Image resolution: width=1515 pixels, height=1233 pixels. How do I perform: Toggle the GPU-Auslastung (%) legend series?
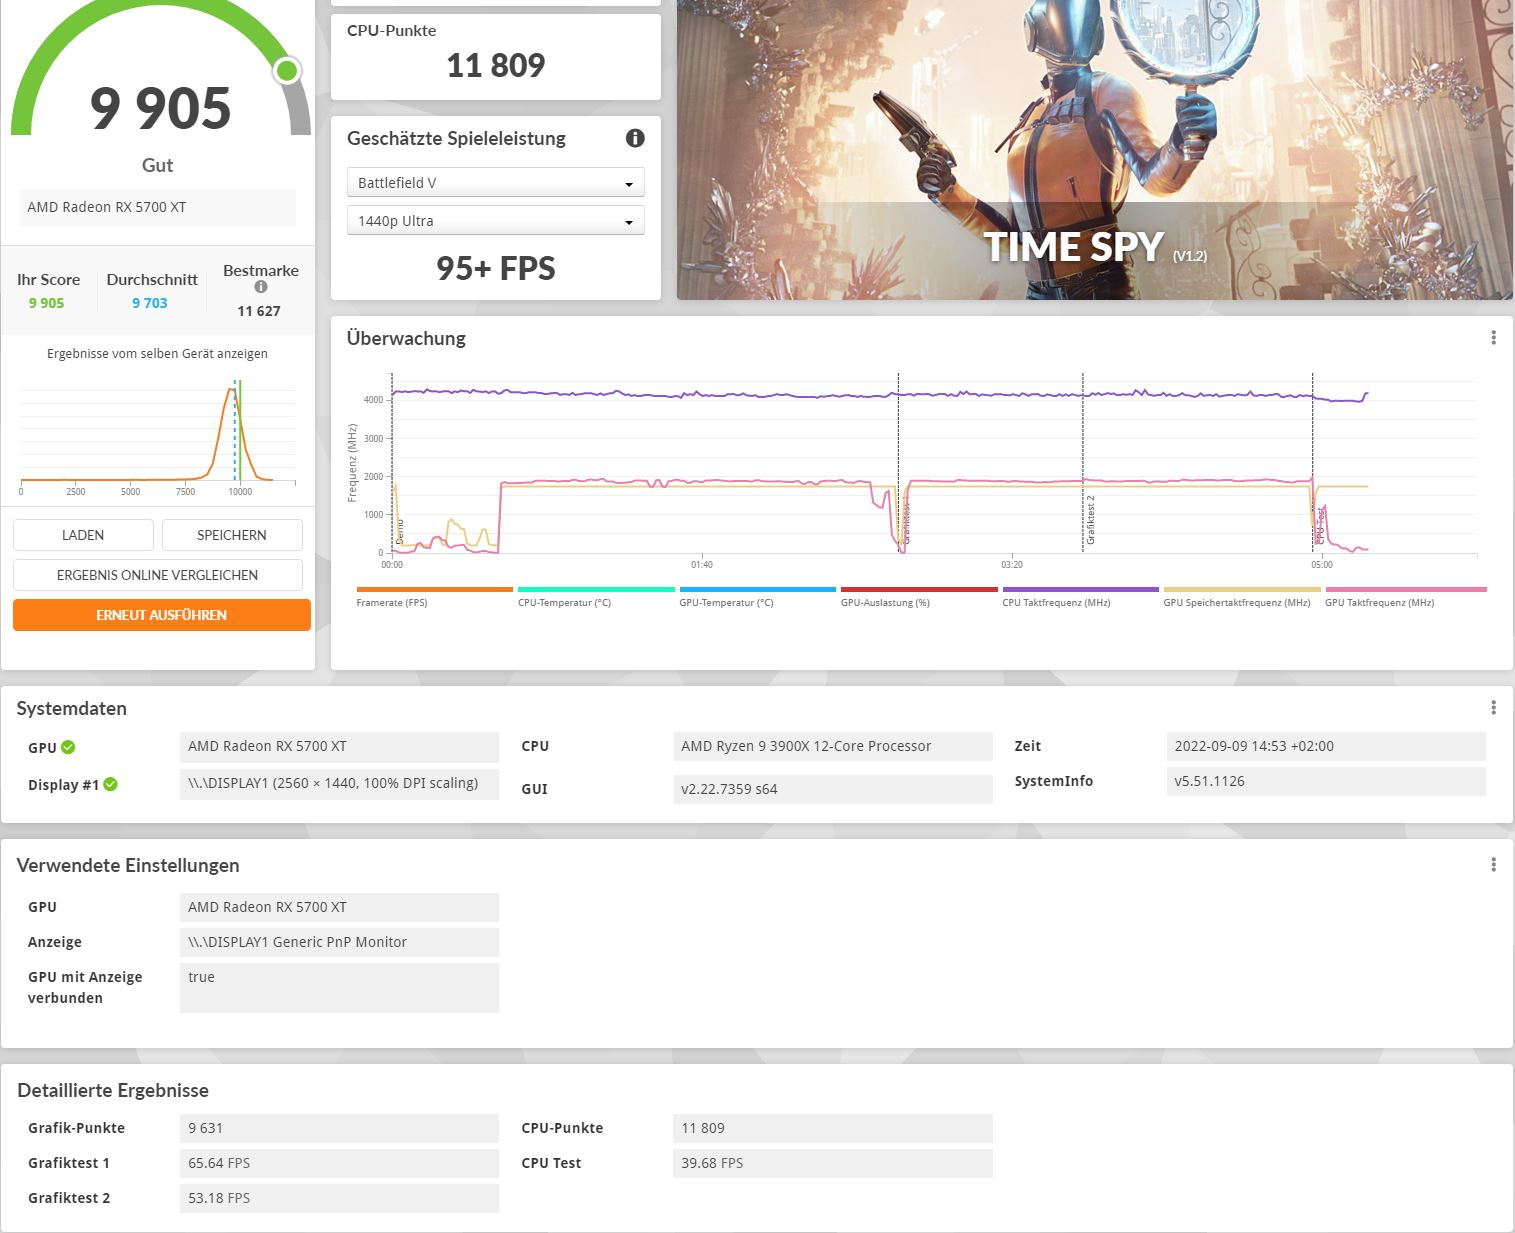[x=919, y=597]
